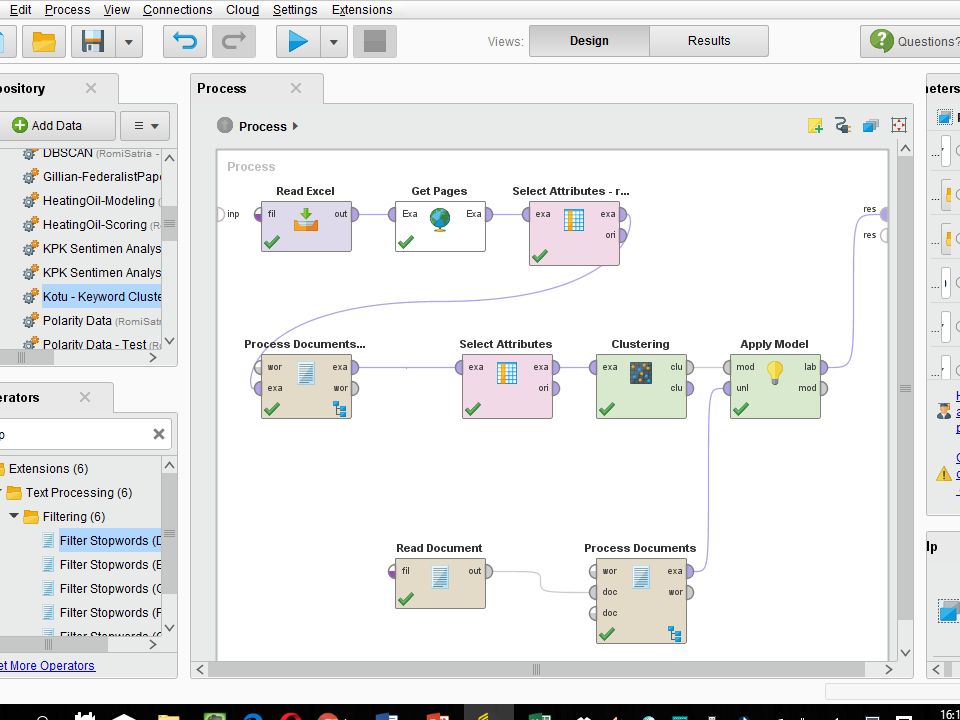Select the bottom Process Documents operator

(641, 601)
